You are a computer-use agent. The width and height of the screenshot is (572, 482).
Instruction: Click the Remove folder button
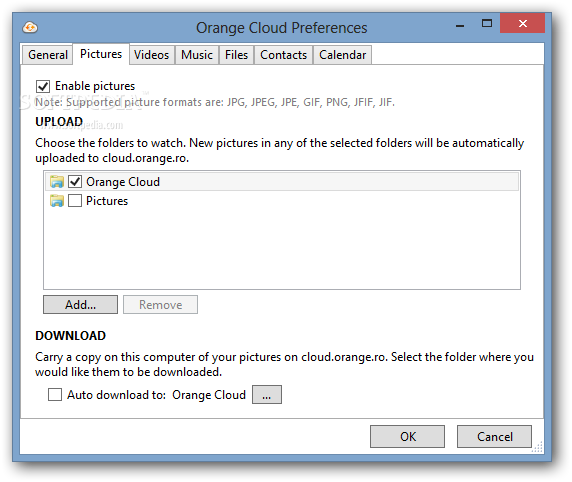(161, 304)
